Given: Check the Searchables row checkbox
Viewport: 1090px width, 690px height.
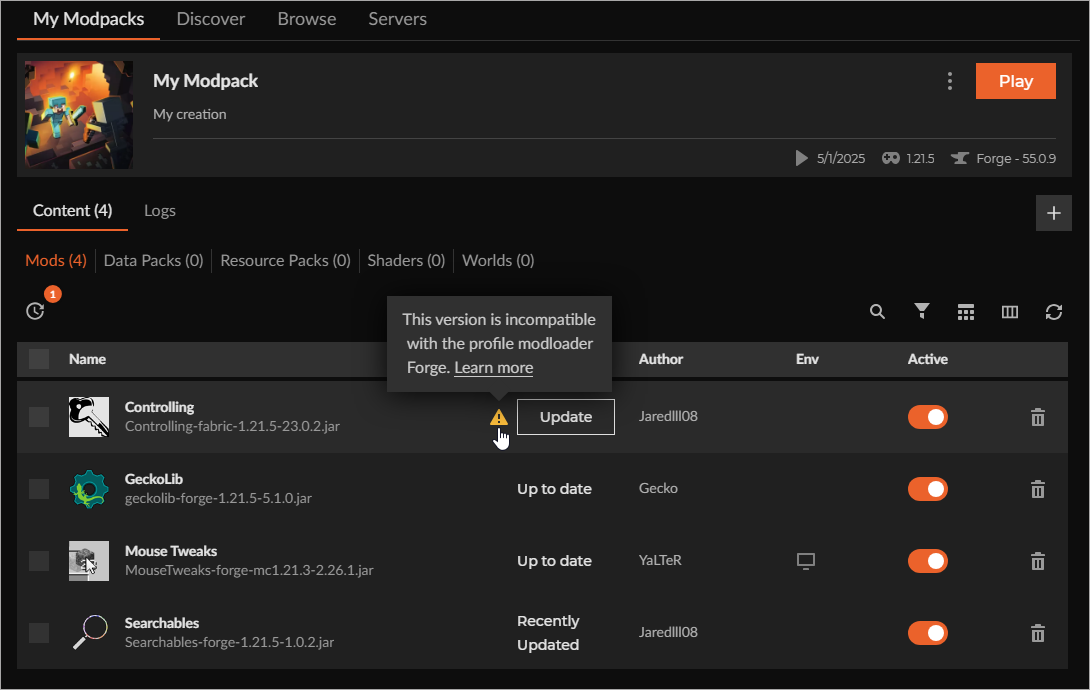Looking at the screenshot, I should click(39, 633).
